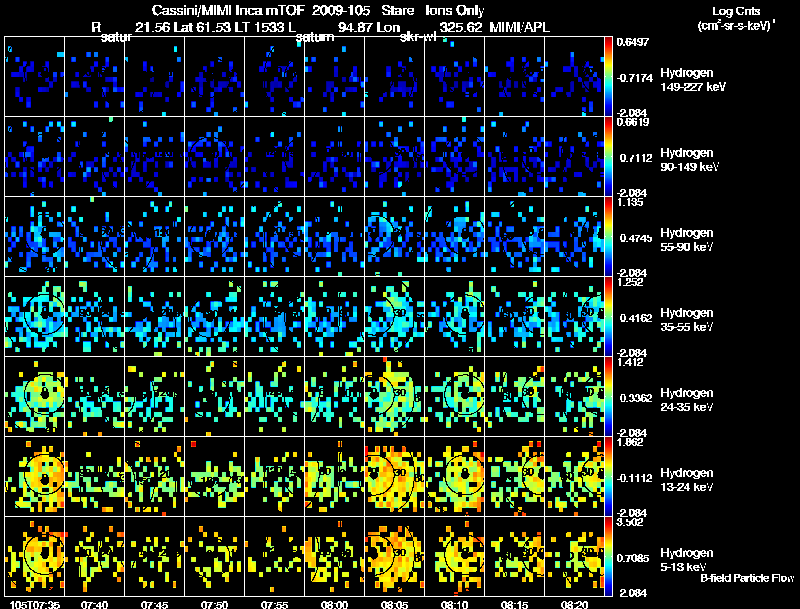Select the Hydrogen 90-149 keV image at 07:50
The width and height of the screenshot is (800, 609).
(215, 156)
